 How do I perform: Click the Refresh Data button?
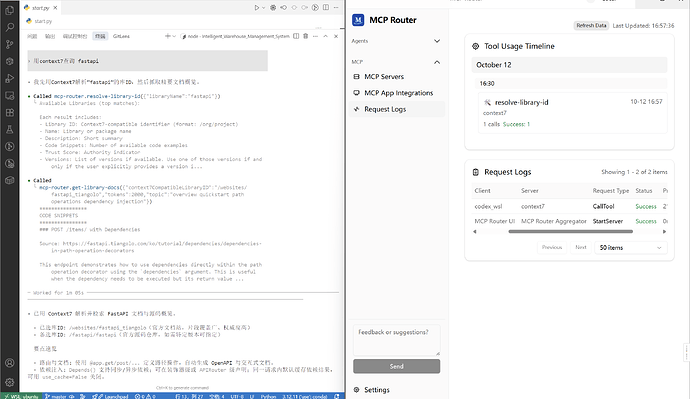point(591,26)
